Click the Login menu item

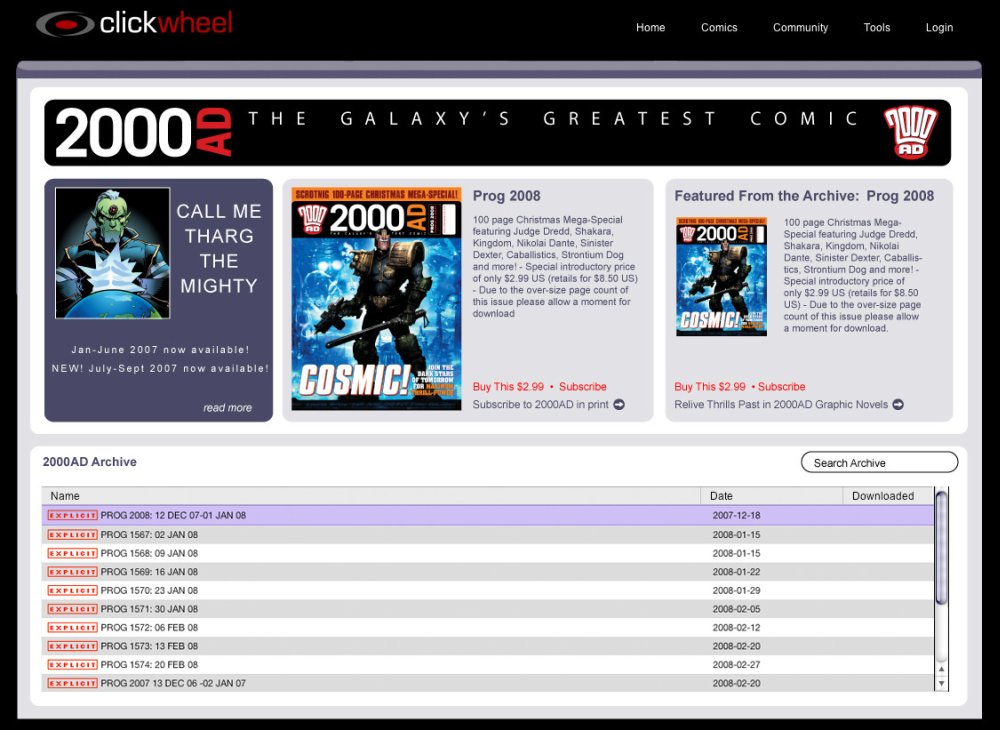click(x=939, y=27)
